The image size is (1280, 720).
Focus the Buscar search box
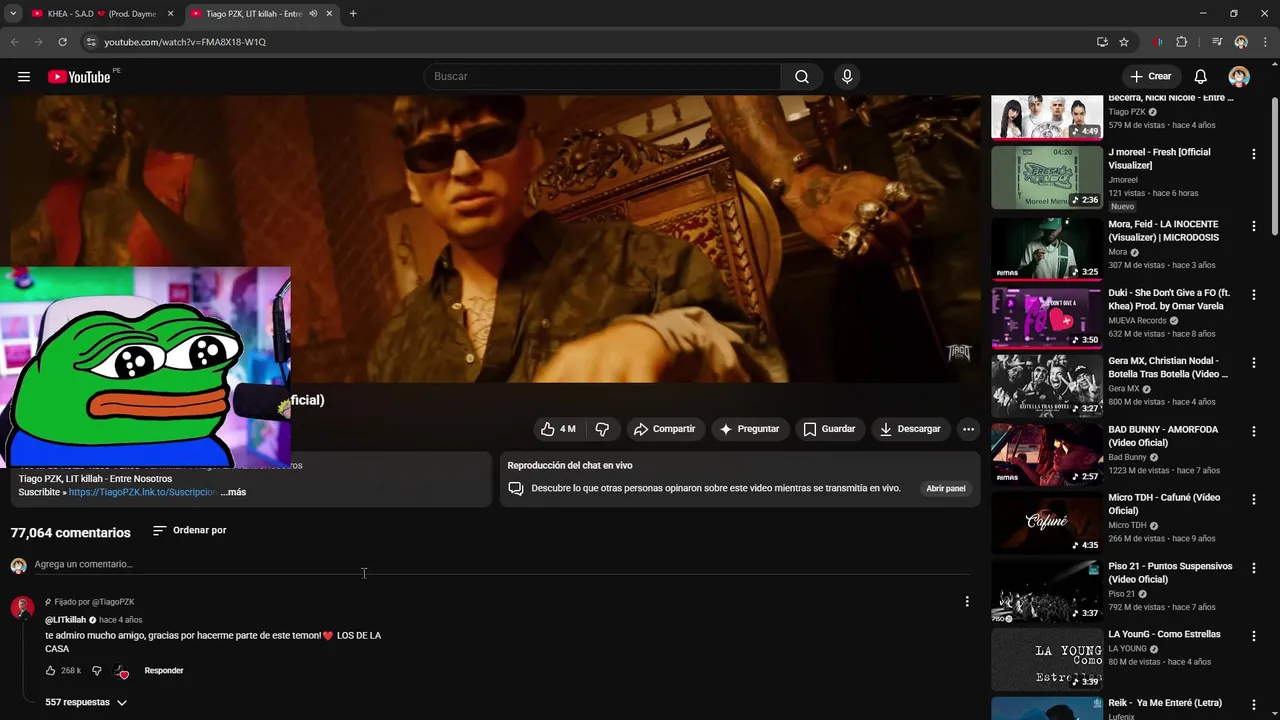click(x=602, y=77)
